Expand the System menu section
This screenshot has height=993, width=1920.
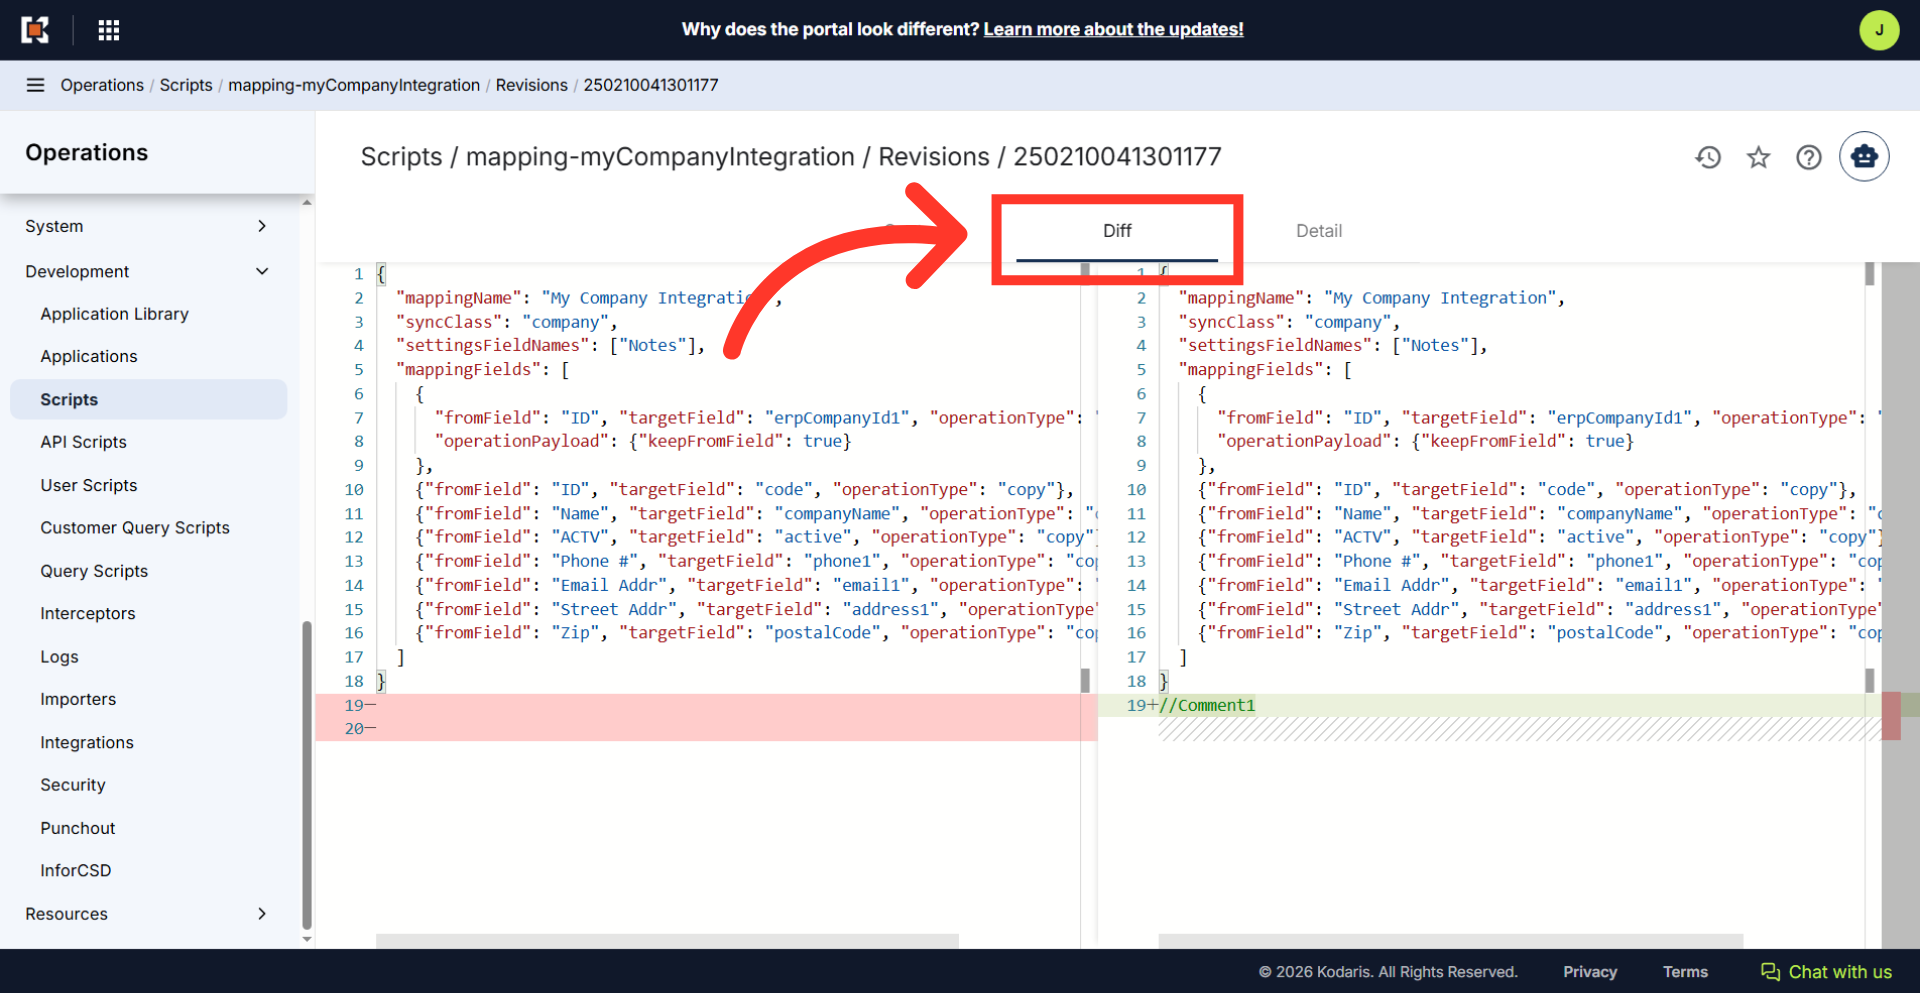pyautogui.click(x=149, y=226)
